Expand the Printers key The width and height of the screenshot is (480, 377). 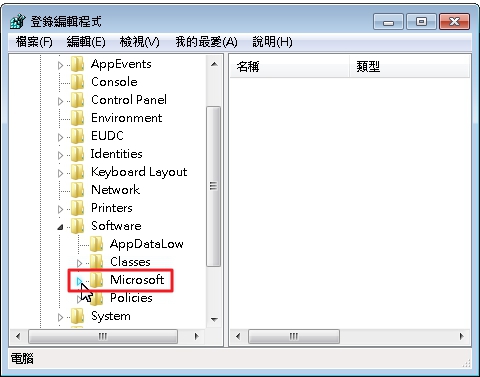[x=60, y=209]
